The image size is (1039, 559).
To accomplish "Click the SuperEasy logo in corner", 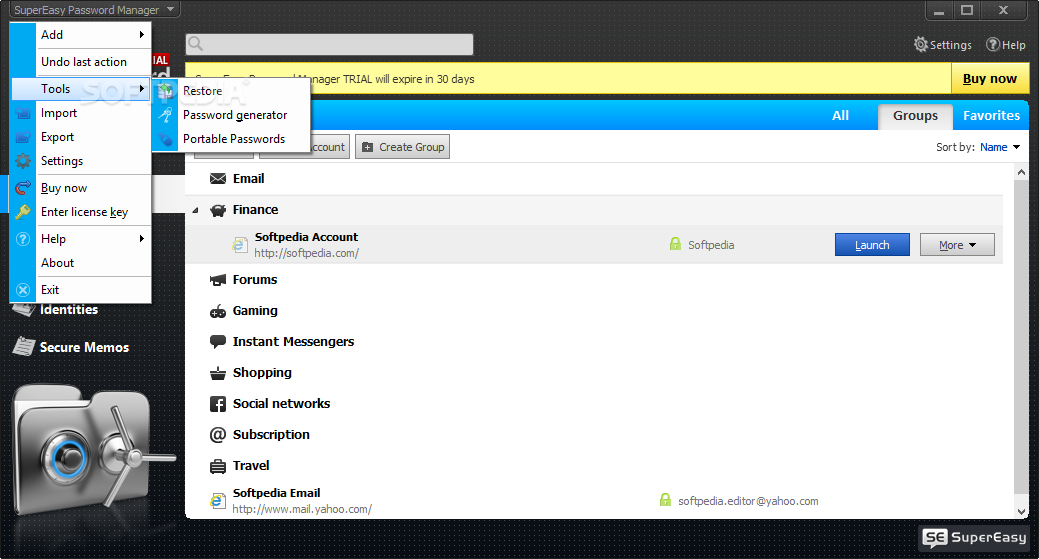I will tap(975, 537).
